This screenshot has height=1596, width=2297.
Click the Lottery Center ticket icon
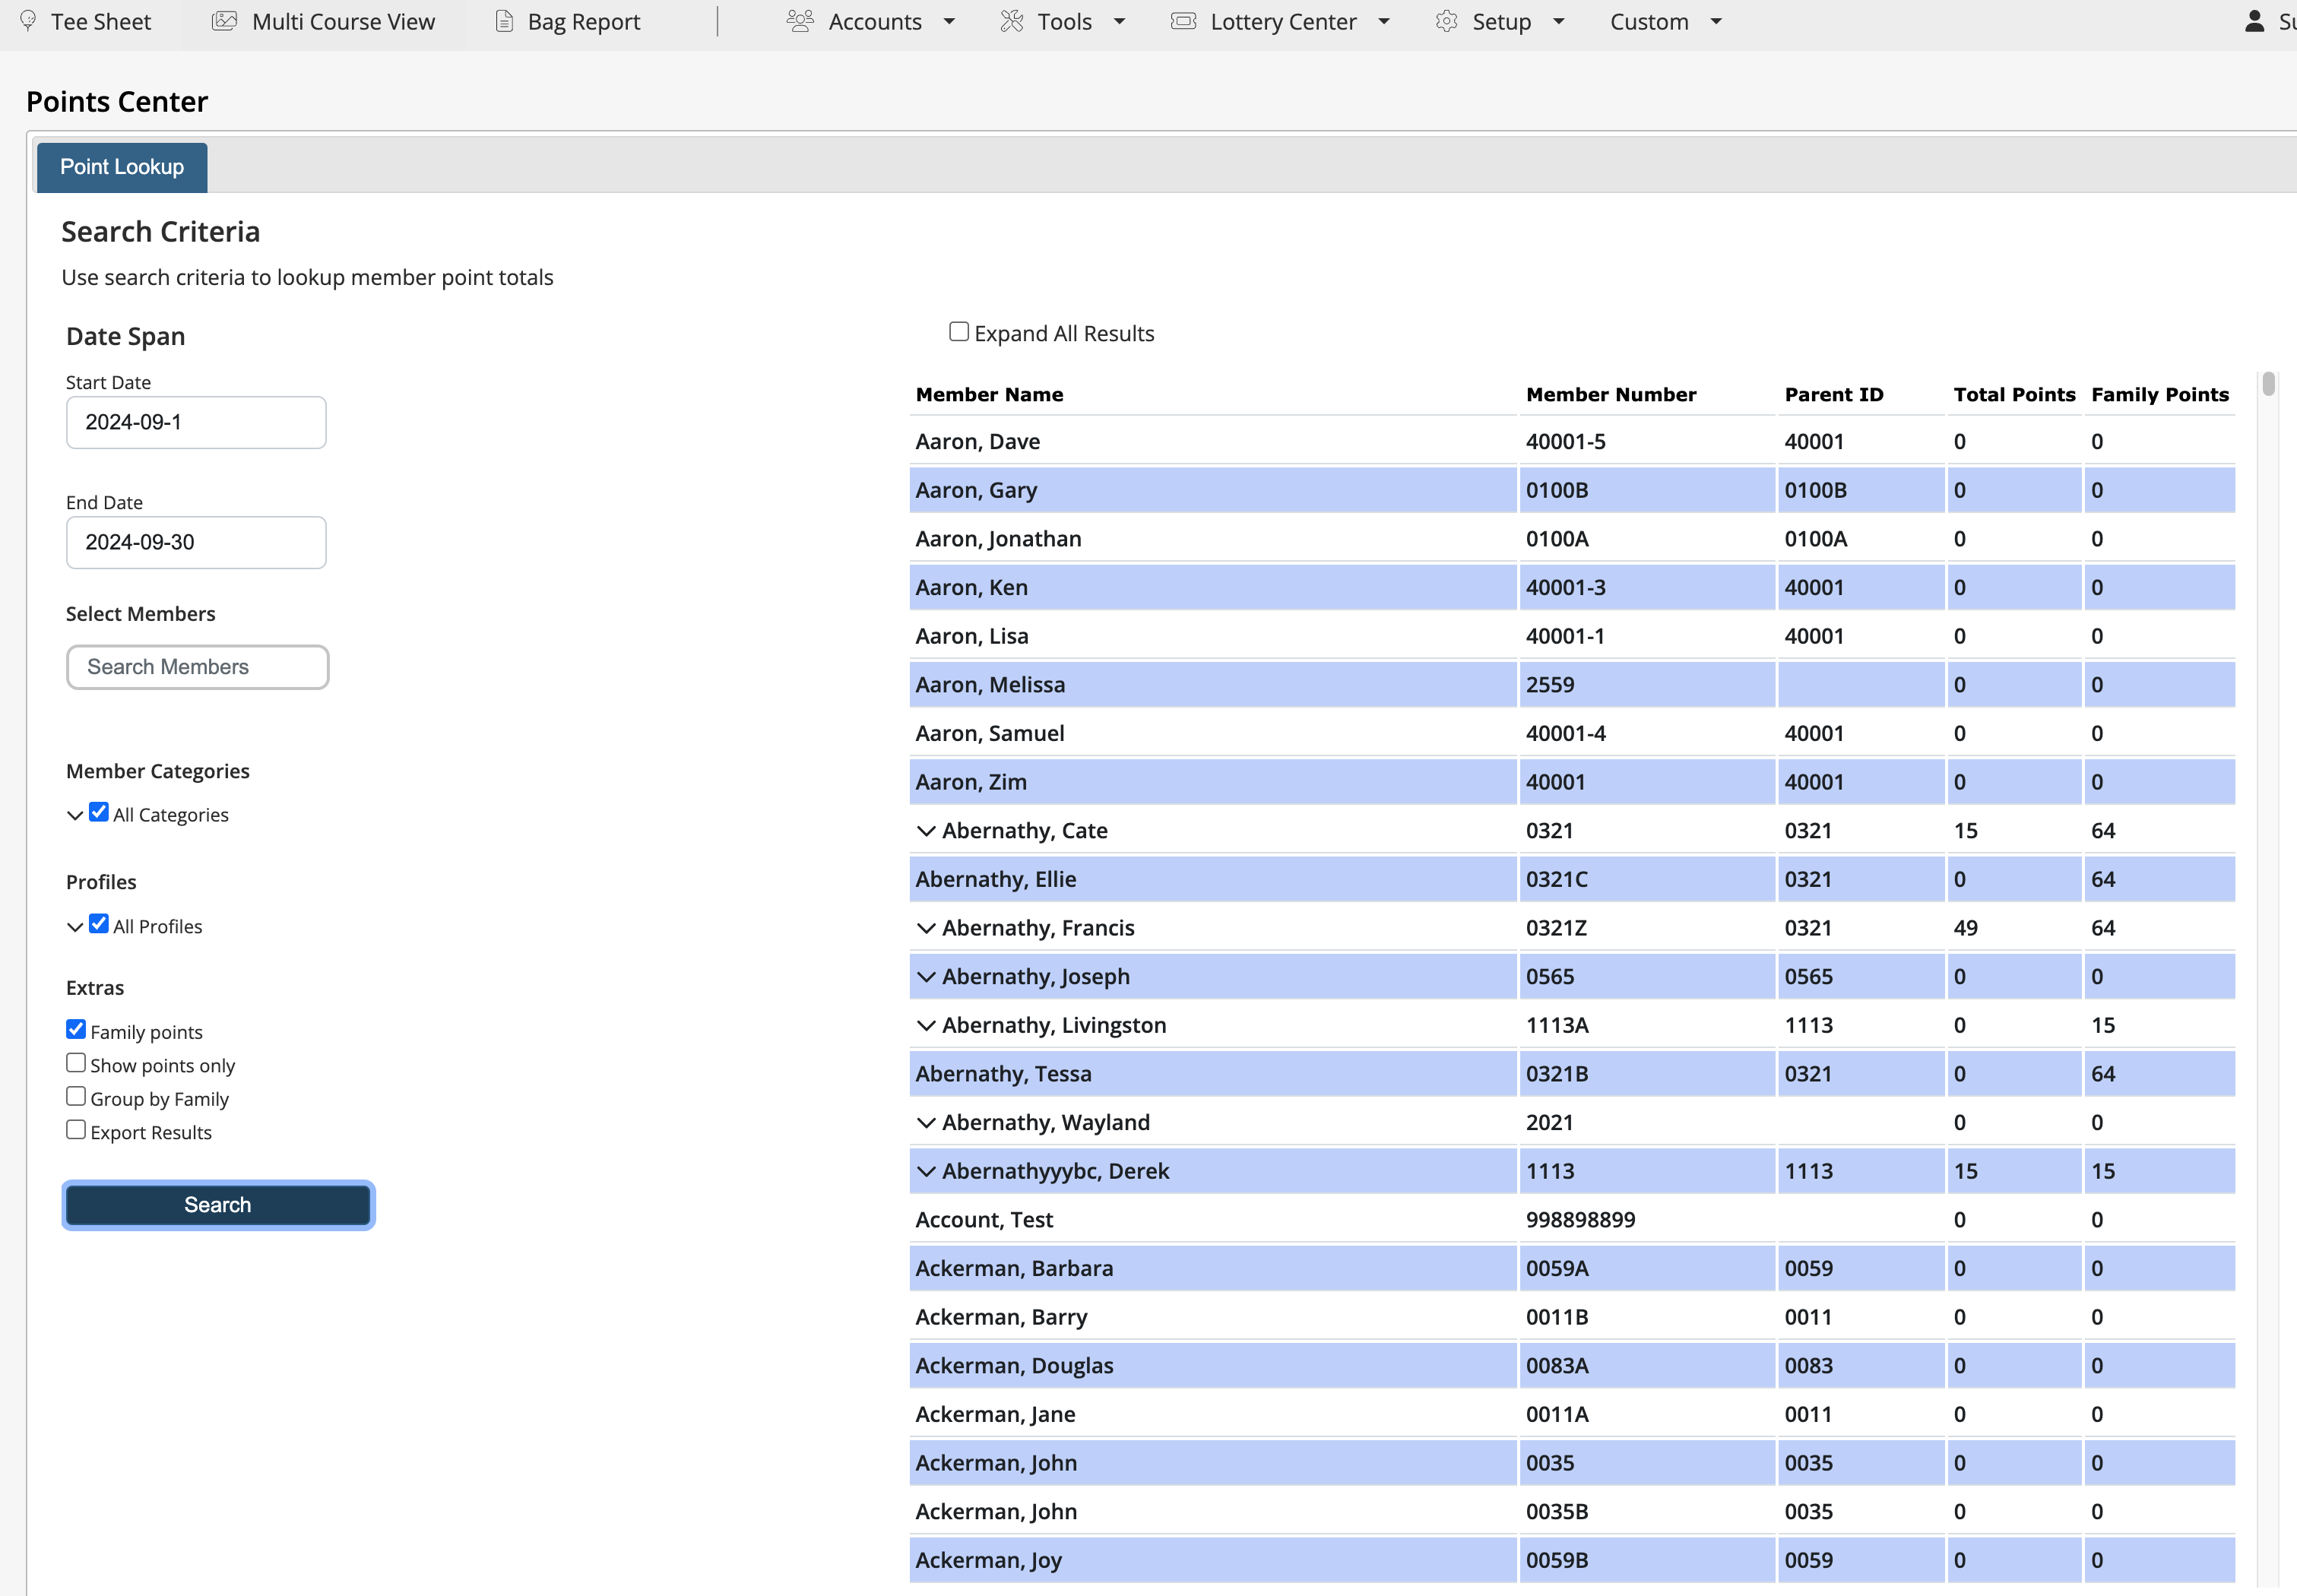[x=1183, y=21]
